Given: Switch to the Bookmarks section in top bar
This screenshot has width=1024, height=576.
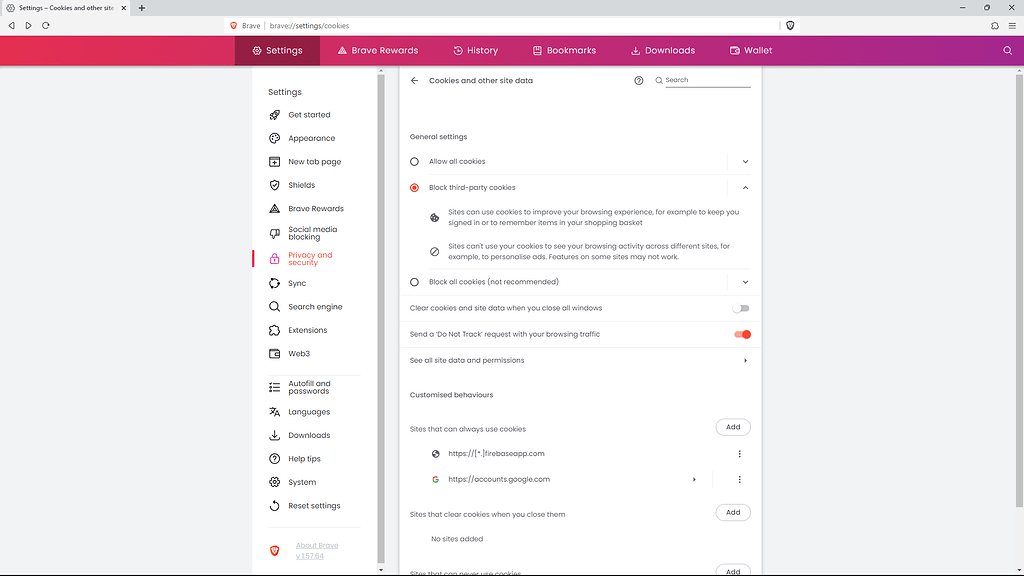Looking at the screenshot, I should click(x=564, y=49).
